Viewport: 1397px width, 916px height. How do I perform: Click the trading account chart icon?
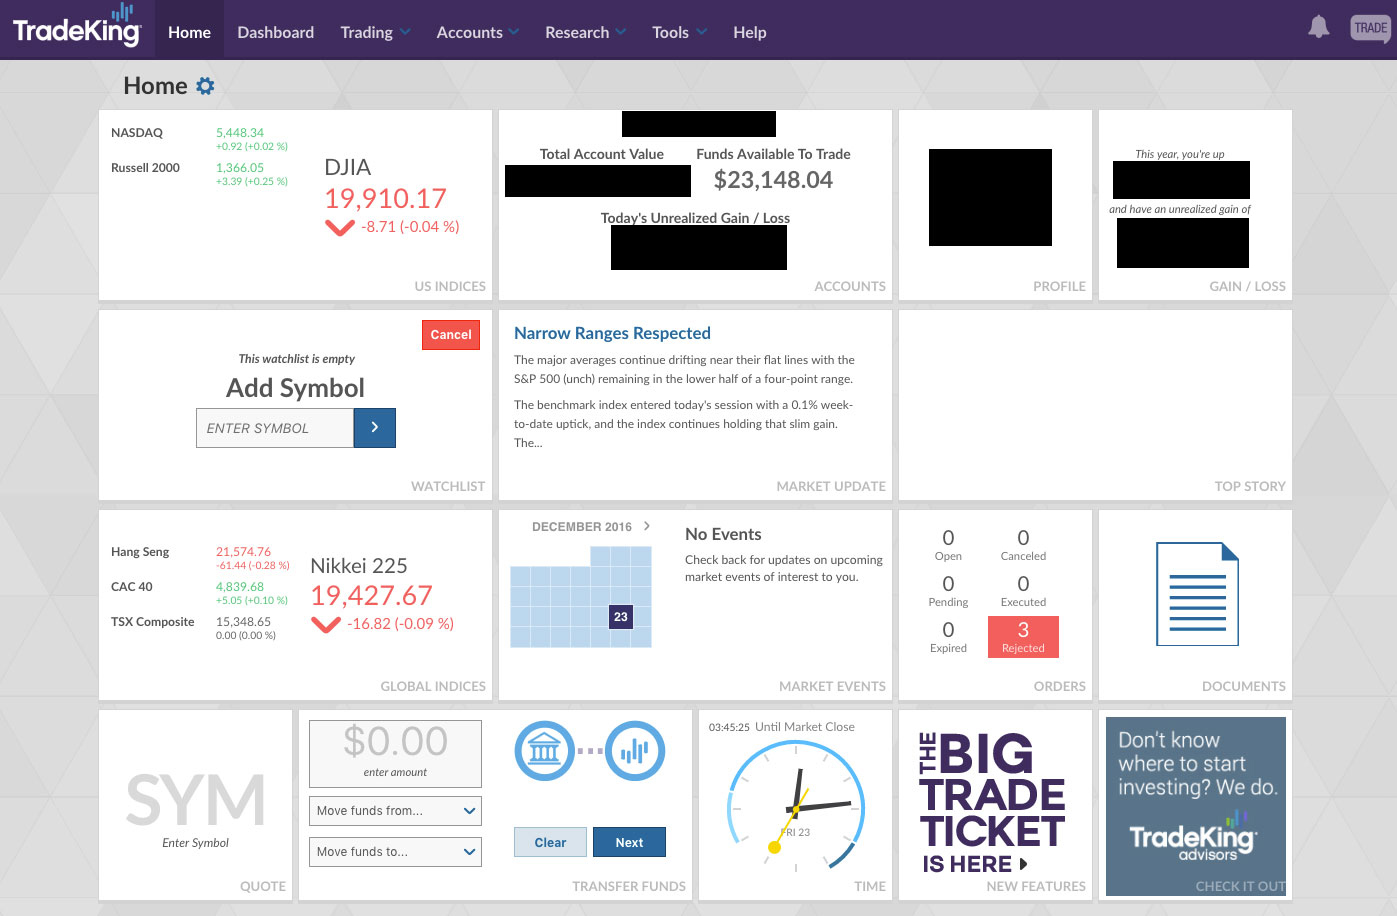pyautogui.click(x=635, y=750)
